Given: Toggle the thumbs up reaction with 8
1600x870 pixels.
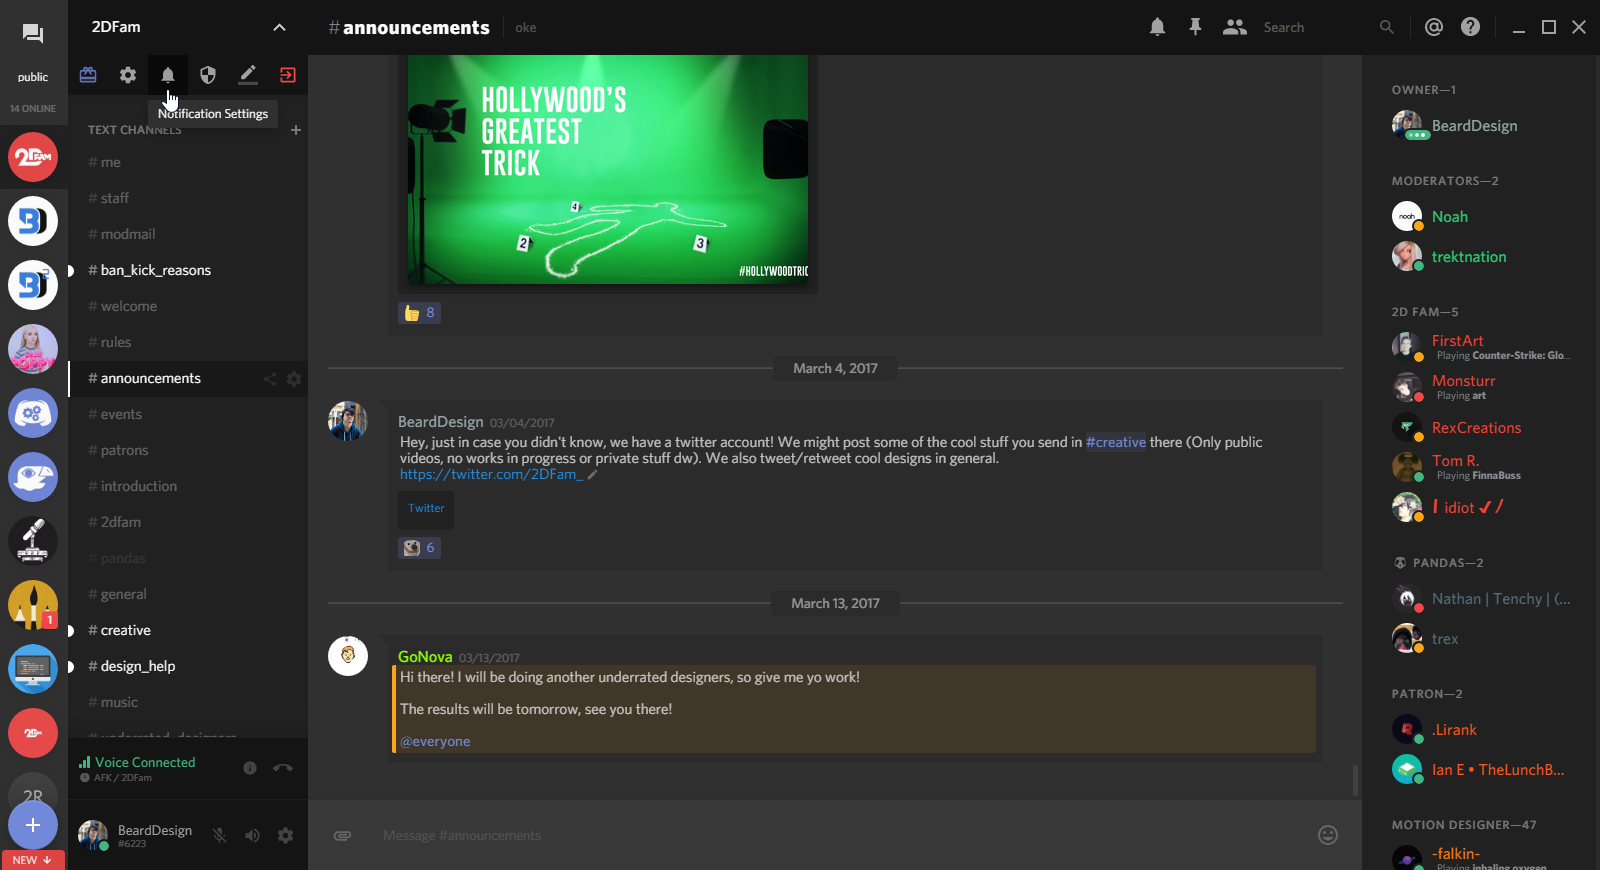Looking at the screenshot, I should click(x=419, y=313).
